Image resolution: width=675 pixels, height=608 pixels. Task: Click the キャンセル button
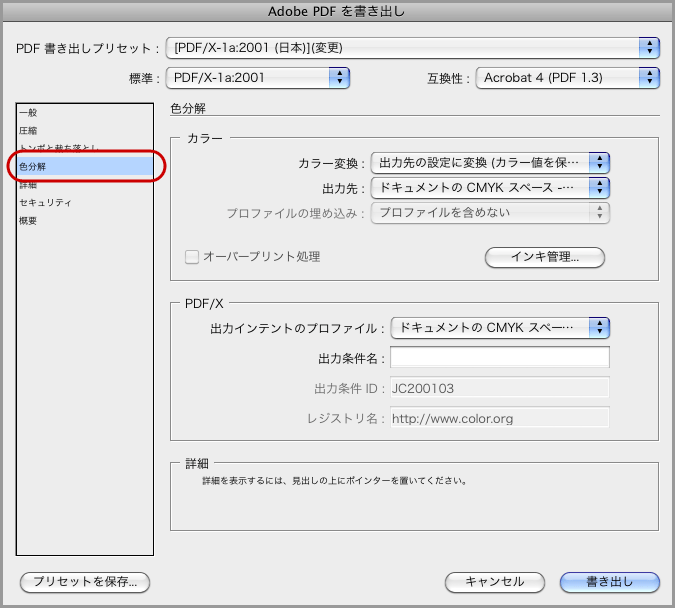495,582
